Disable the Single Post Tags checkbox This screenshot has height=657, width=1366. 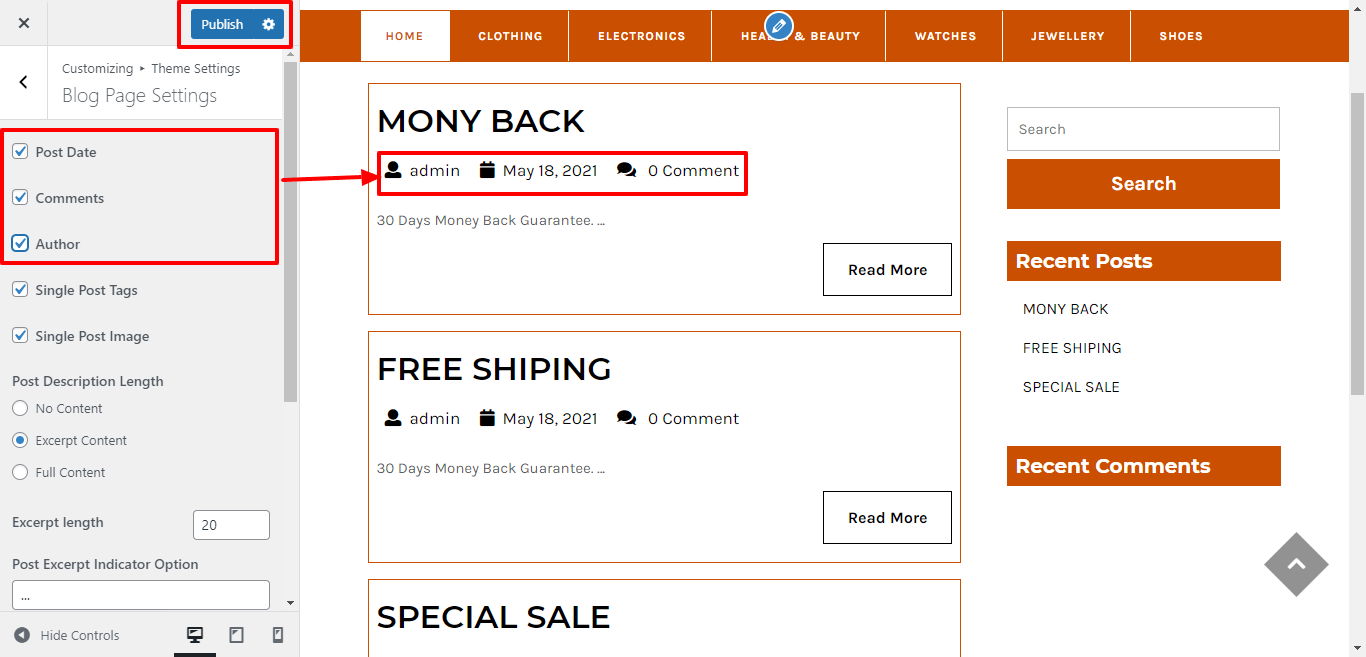[x=20, y=290]
